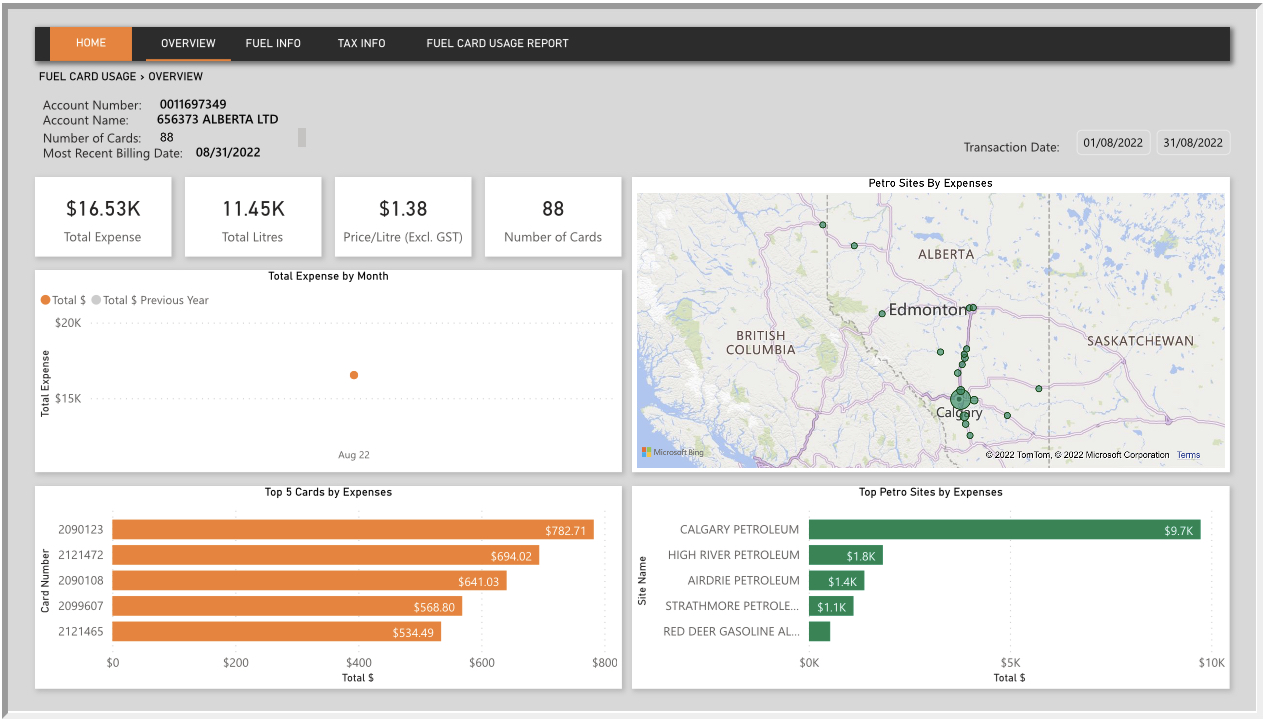The image size is (1284, 720).
Task: Click the HIGH RIVER PETROLEUM site label
Action: pyautogui.click(x=734, y=555)
